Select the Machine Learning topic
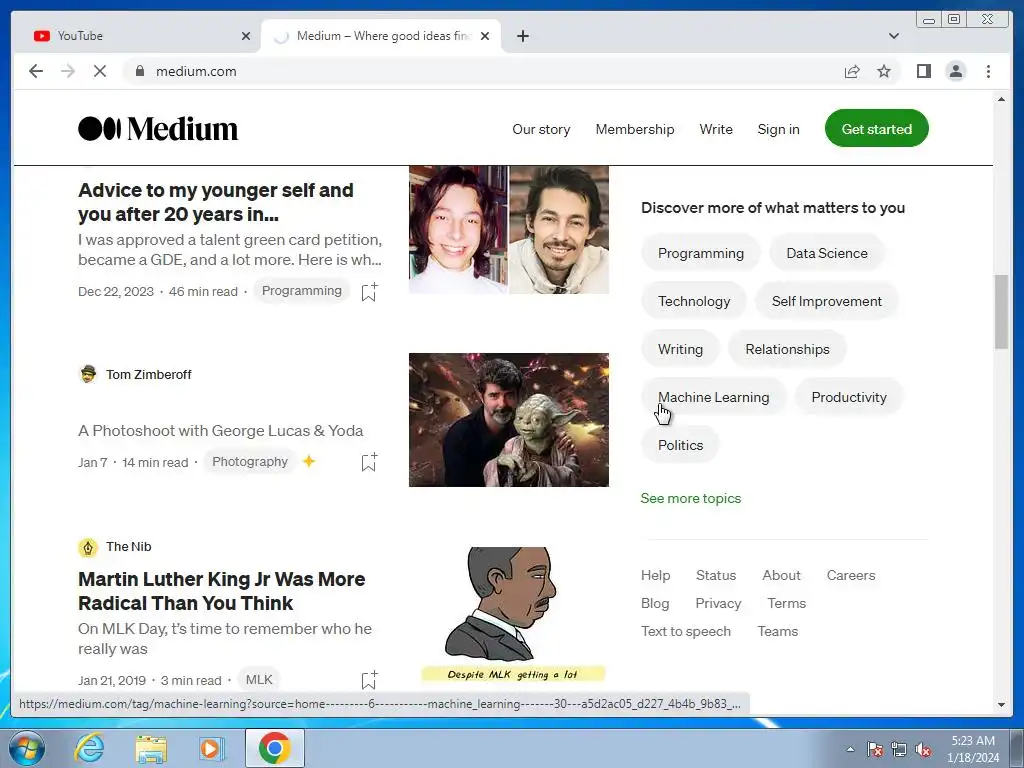Screen dimensions: 1024x768 [713, 397]
